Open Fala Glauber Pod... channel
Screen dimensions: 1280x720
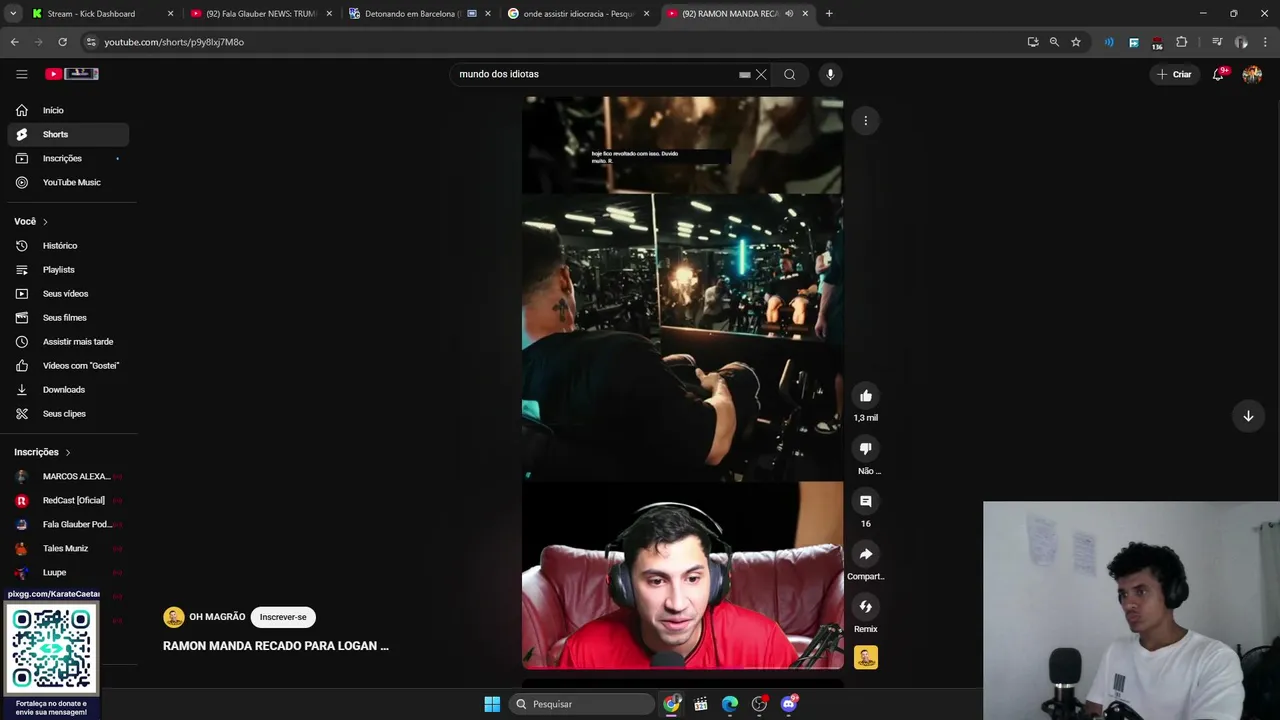click(68, 524)
